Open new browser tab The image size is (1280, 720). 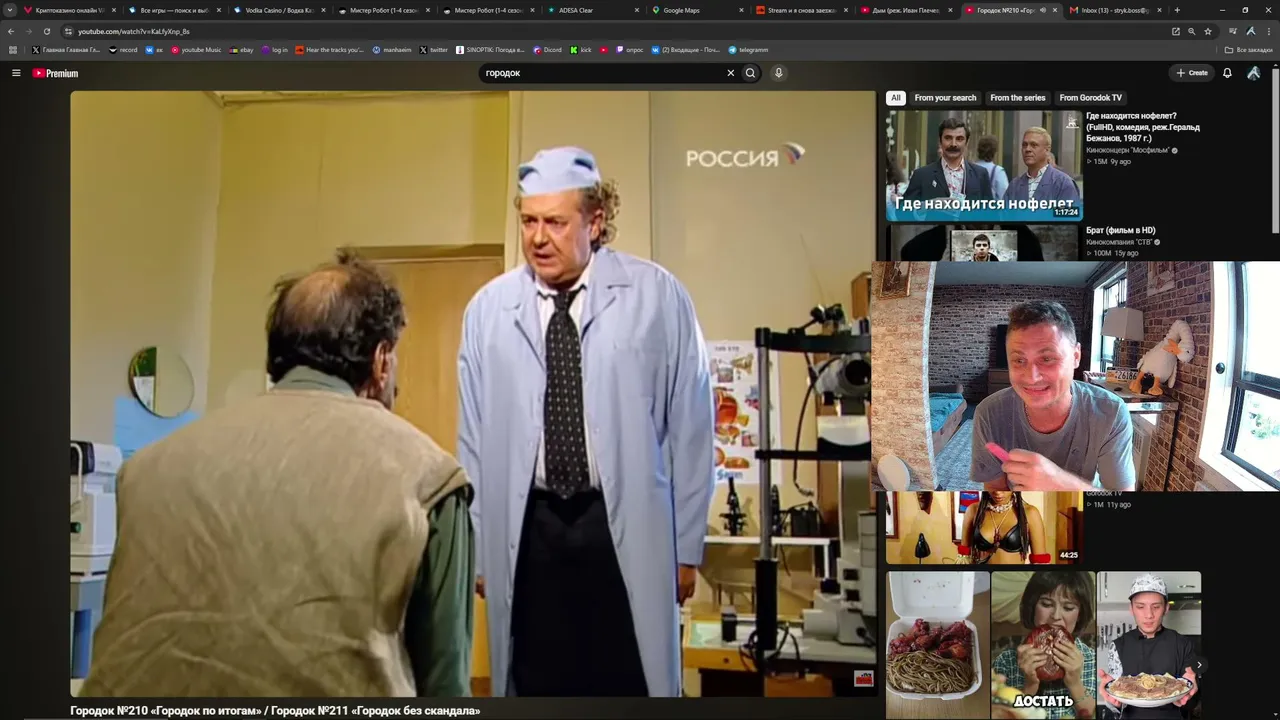(1177, 10)
